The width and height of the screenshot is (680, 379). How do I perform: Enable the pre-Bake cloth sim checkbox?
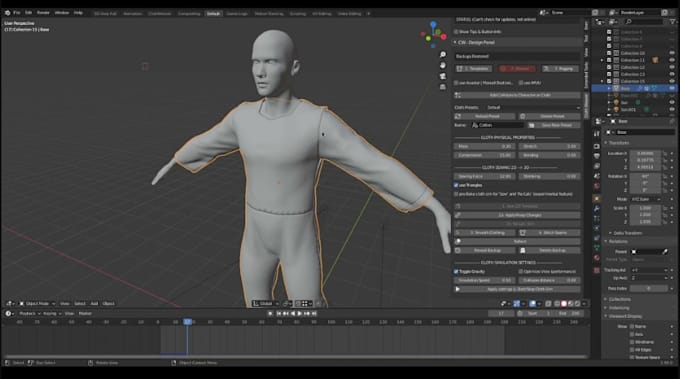pyautogui.click(x=456, y=194)
